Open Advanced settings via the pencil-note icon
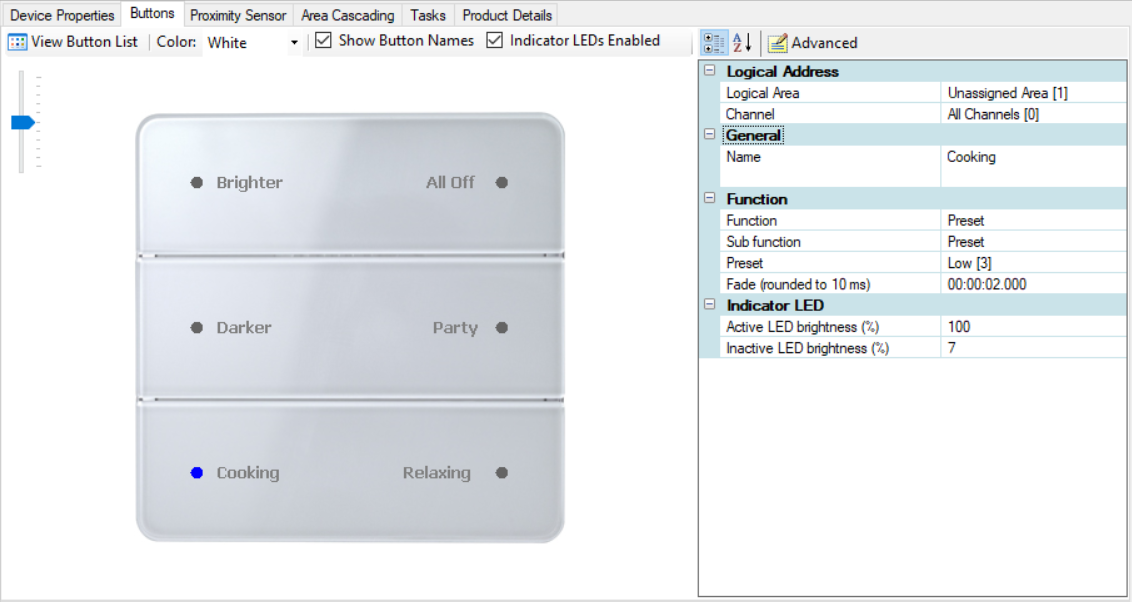Viewport: 1132px width, 602px height. point(778,42)
